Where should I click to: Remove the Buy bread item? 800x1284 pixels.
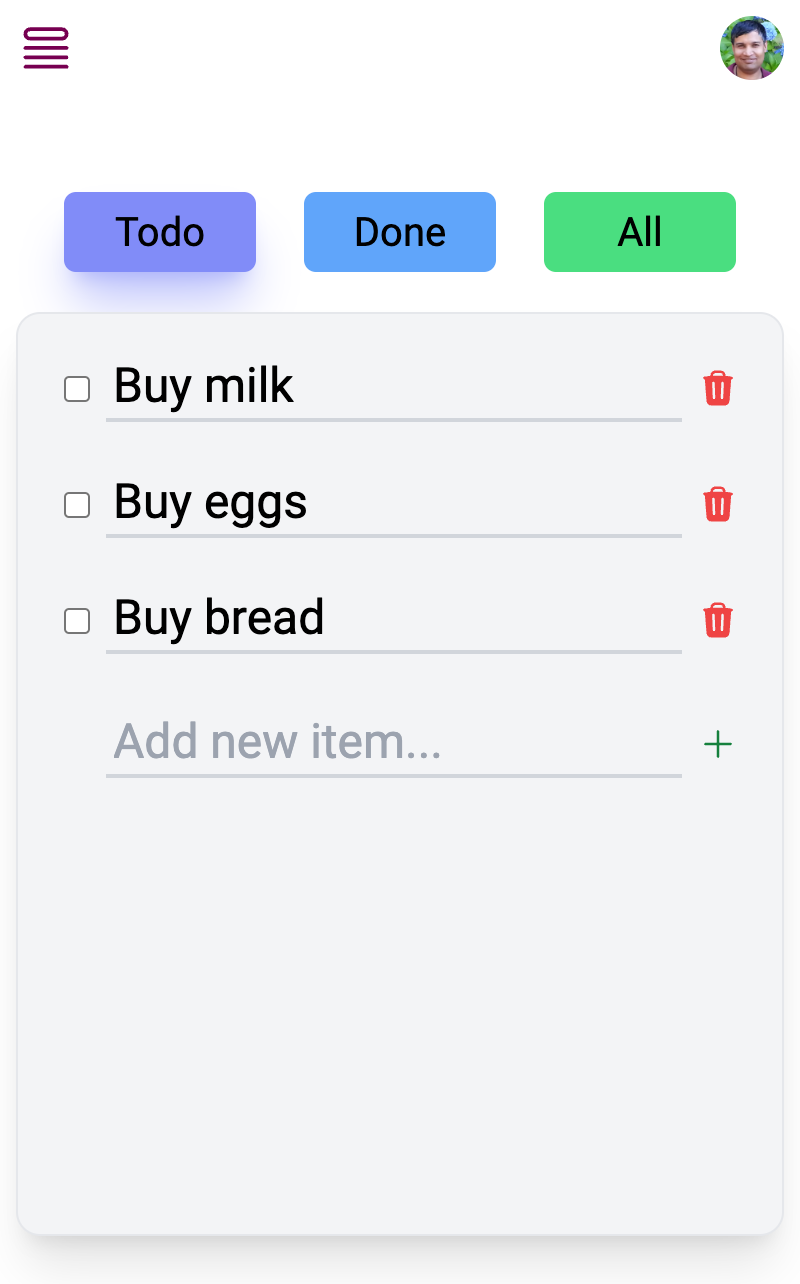tap(718, 620)
